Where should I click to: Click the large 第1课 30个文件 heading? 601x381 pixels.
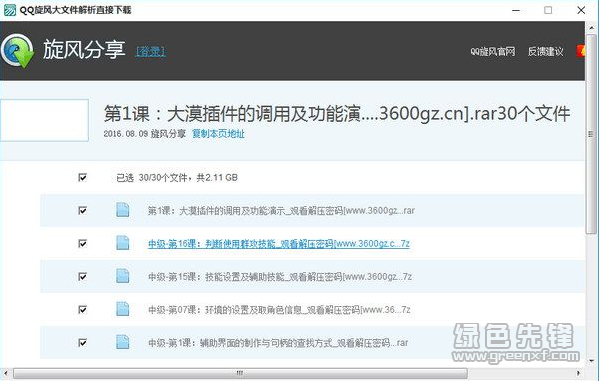[337, 113]
